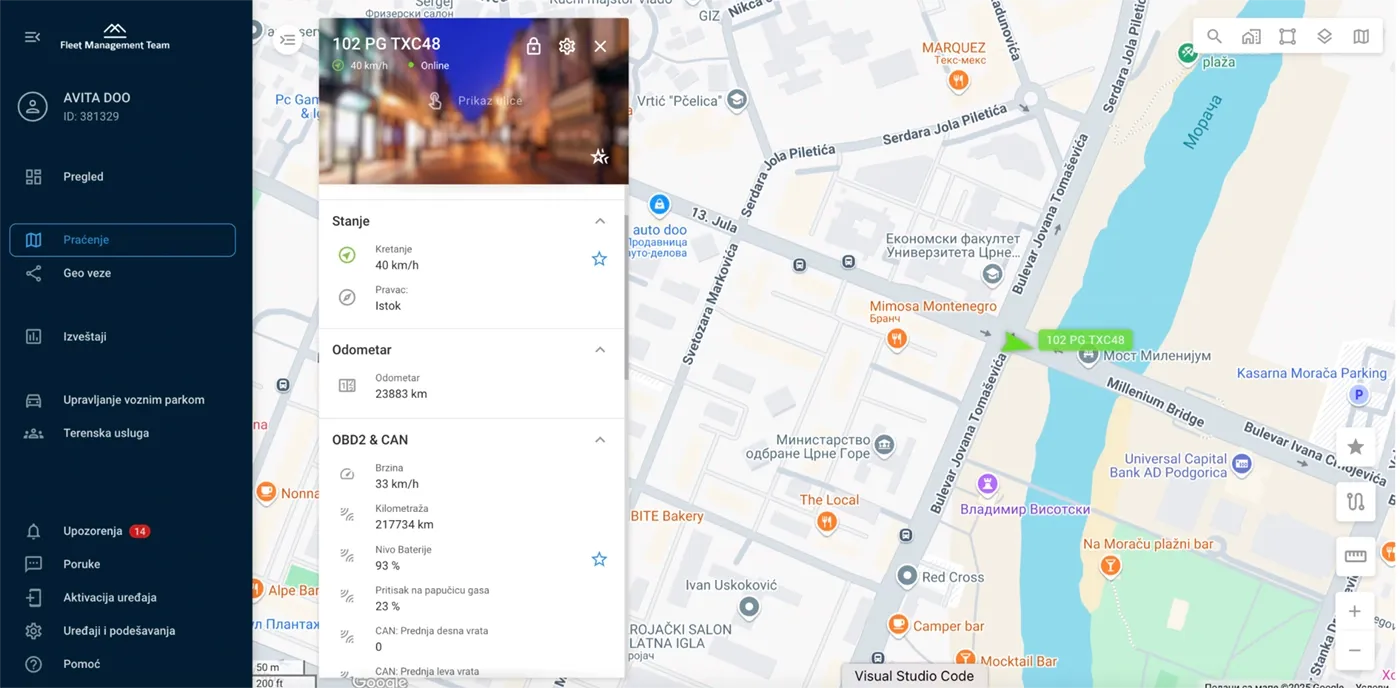Open map search magnifier icon
The width and height of the screenshot is (1400, 688).
(1214, 37)
